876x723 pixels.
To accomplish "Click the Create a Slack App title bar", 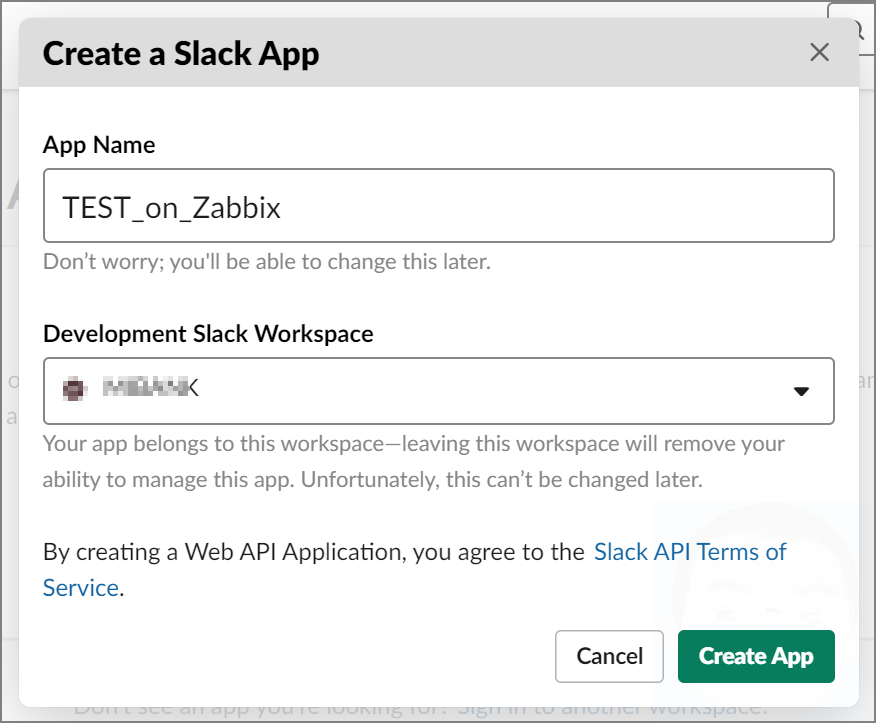I will click(x=180, y=53).
